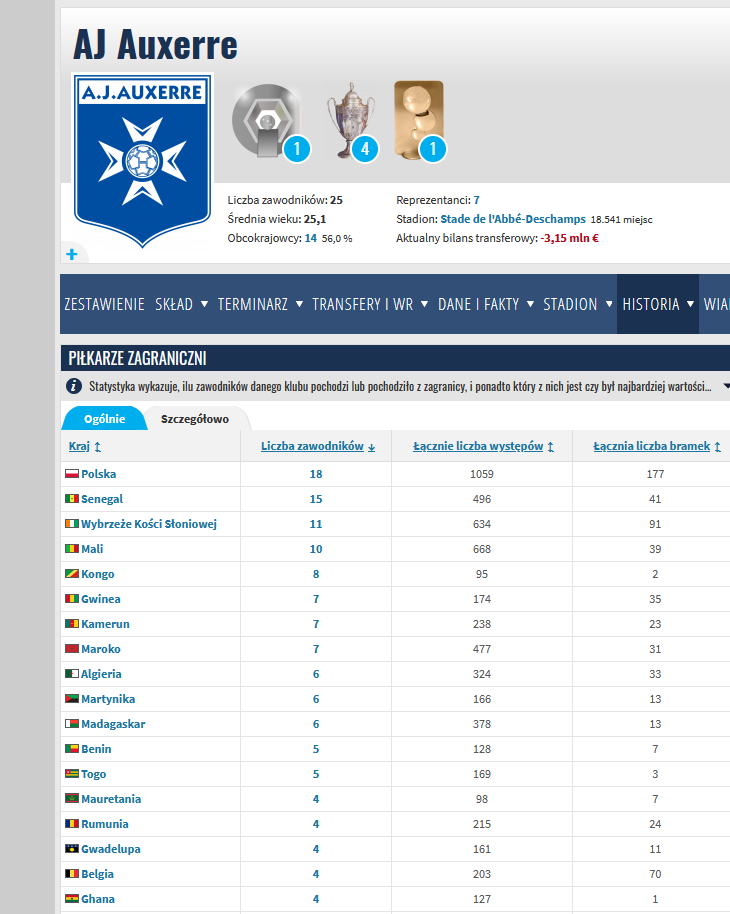Open the Kongo country link

pos(98,574)
